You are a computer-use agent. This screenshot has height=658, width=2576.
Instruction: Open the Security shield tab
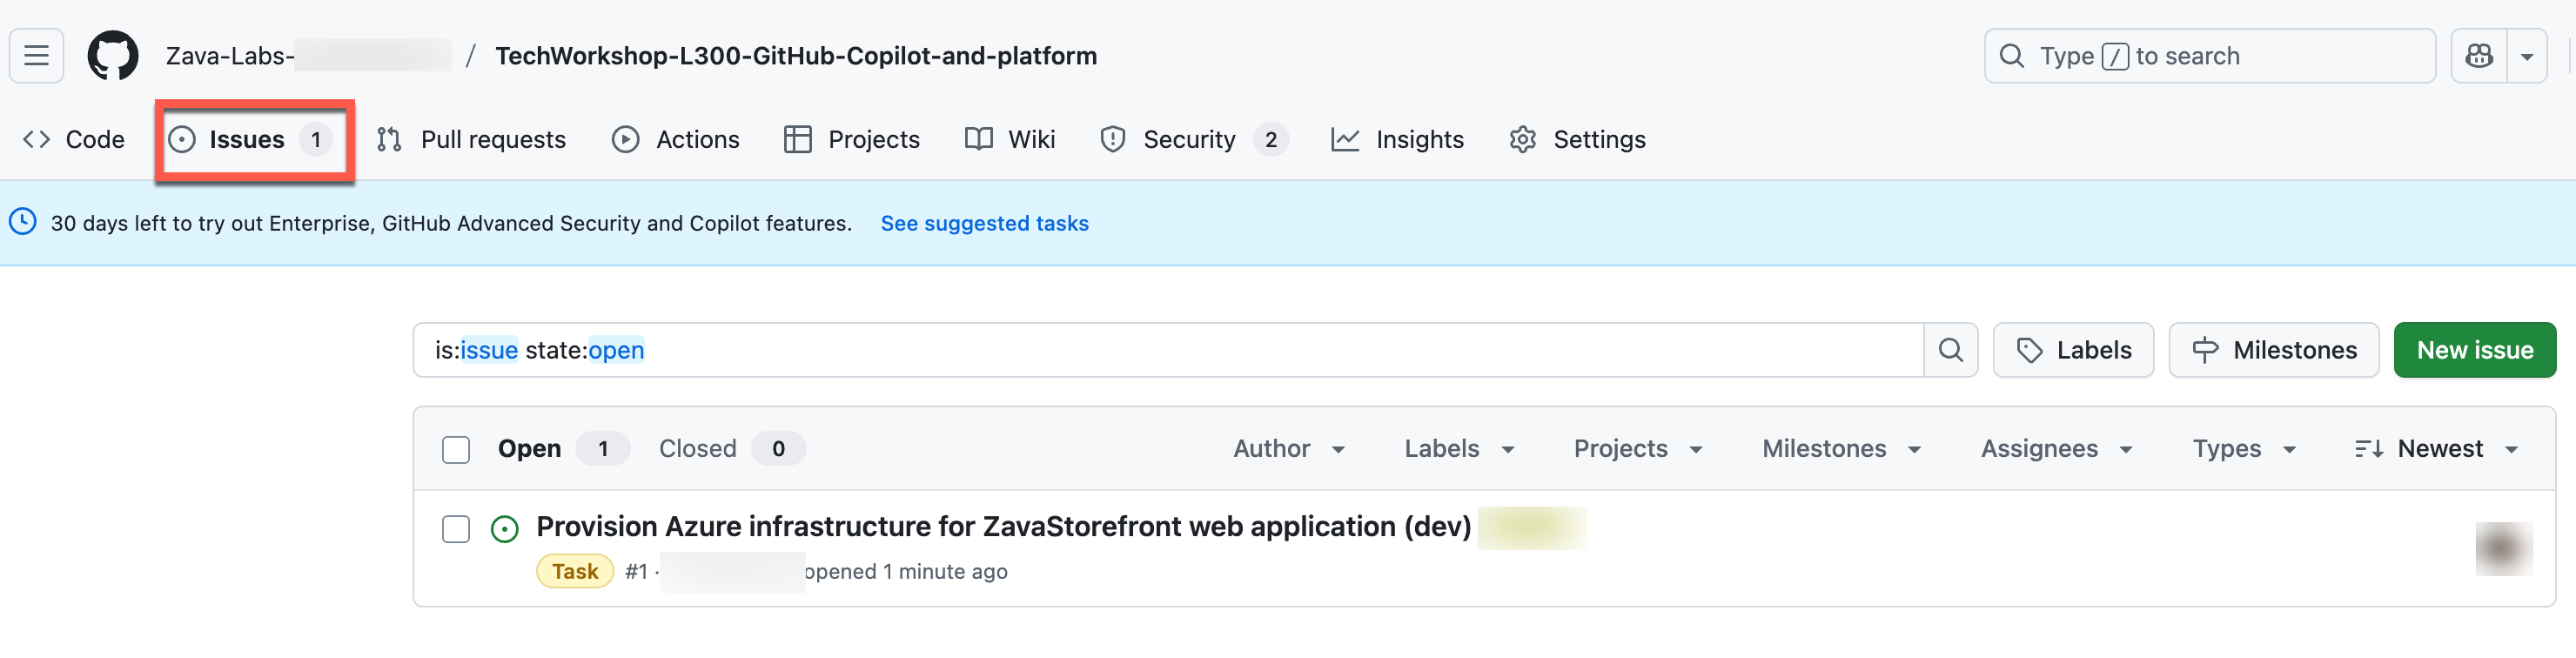(1192, 140)
